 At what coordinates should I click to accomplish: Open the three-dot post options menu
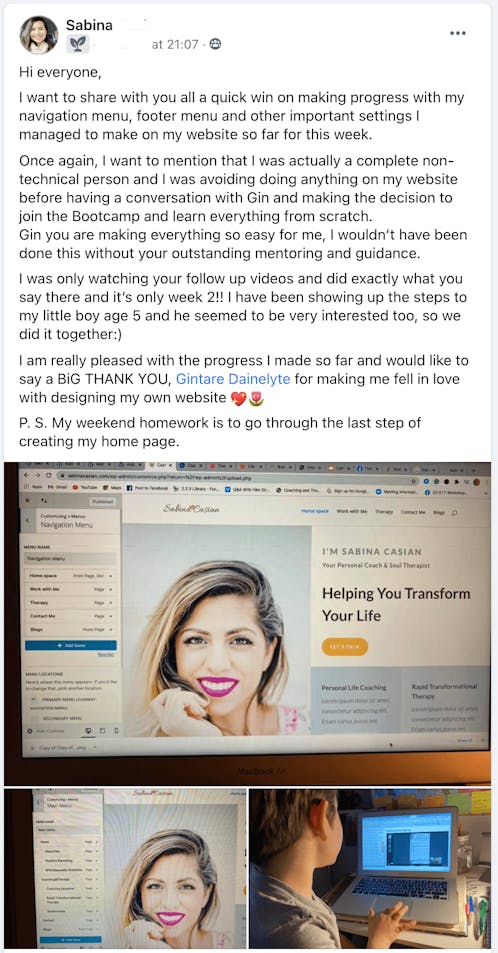[x=457, y=33]
